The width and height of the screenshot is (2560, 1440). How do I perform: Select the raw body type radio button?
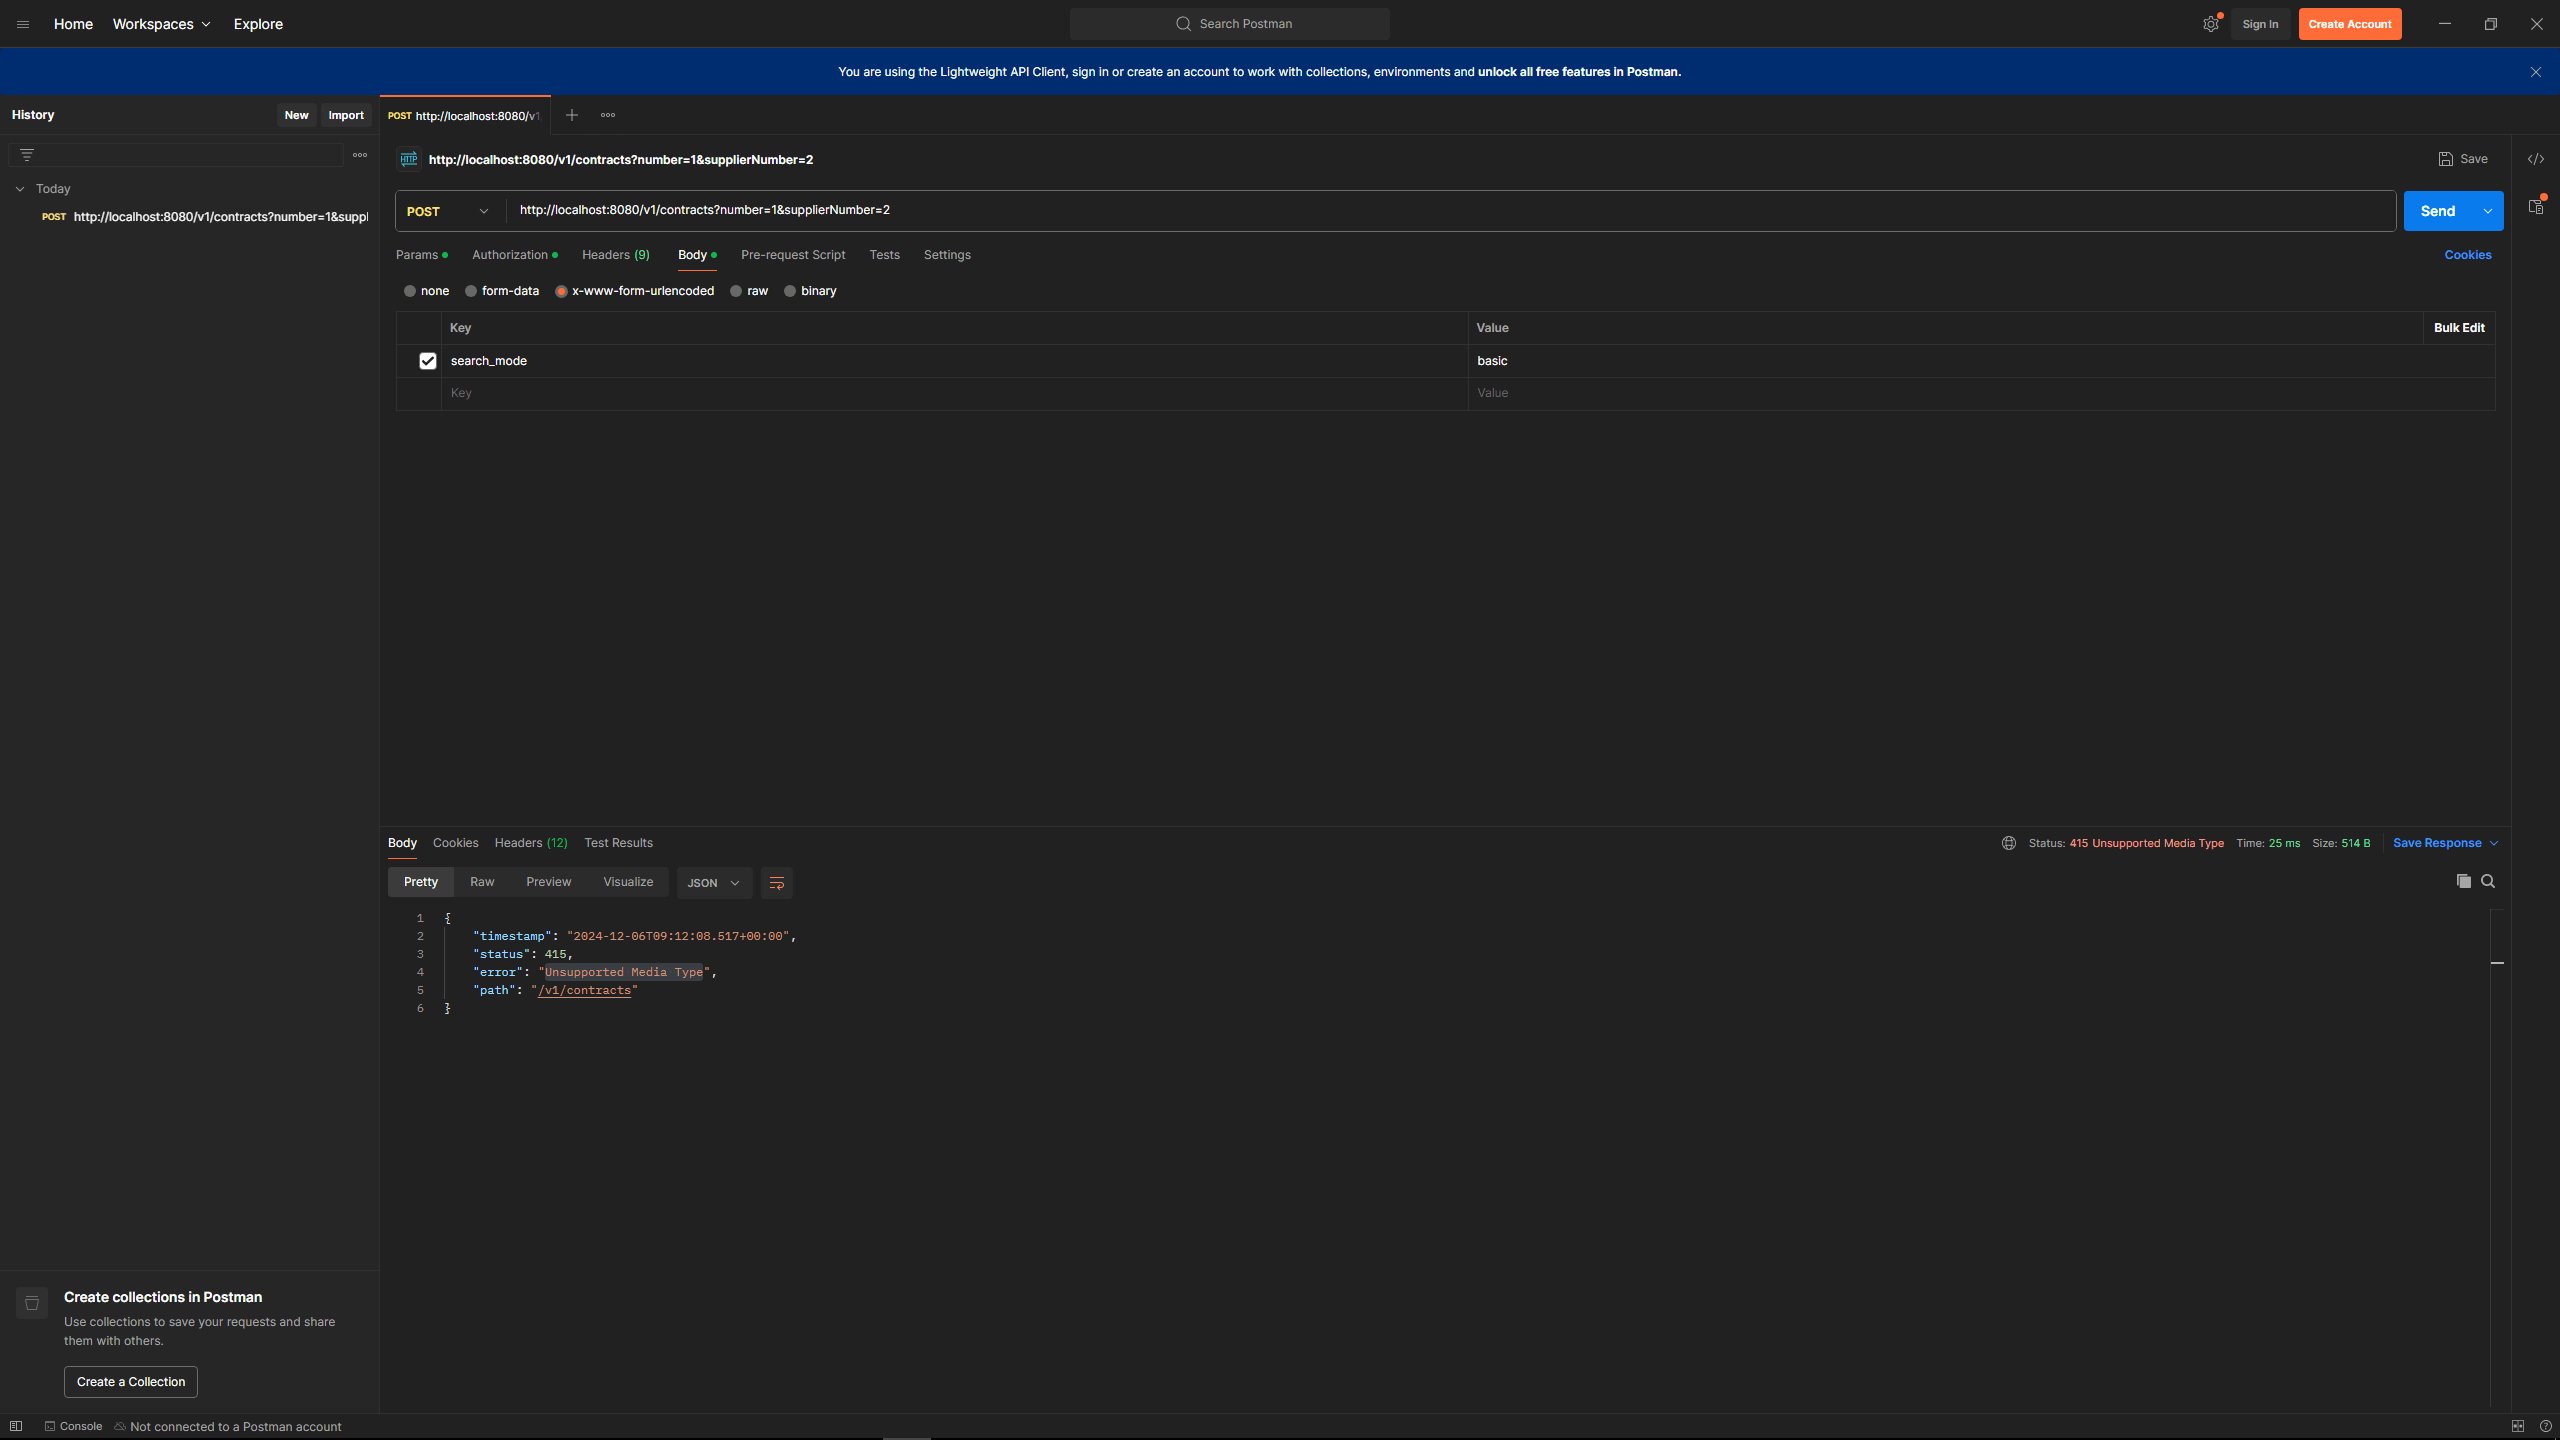pyautogui.click(x=736, y=291)
